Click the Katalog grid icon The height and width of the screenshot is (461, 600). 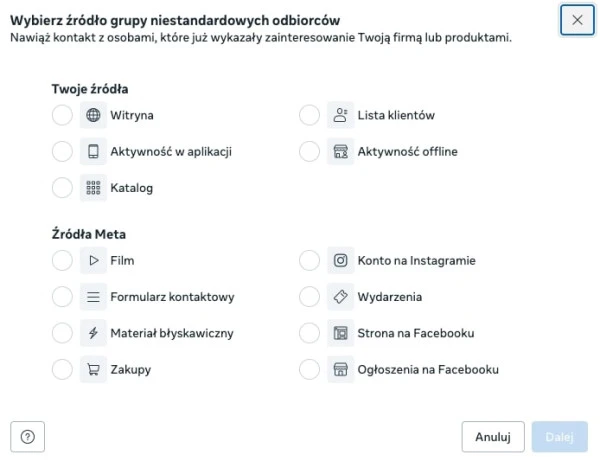pos(93,188)
